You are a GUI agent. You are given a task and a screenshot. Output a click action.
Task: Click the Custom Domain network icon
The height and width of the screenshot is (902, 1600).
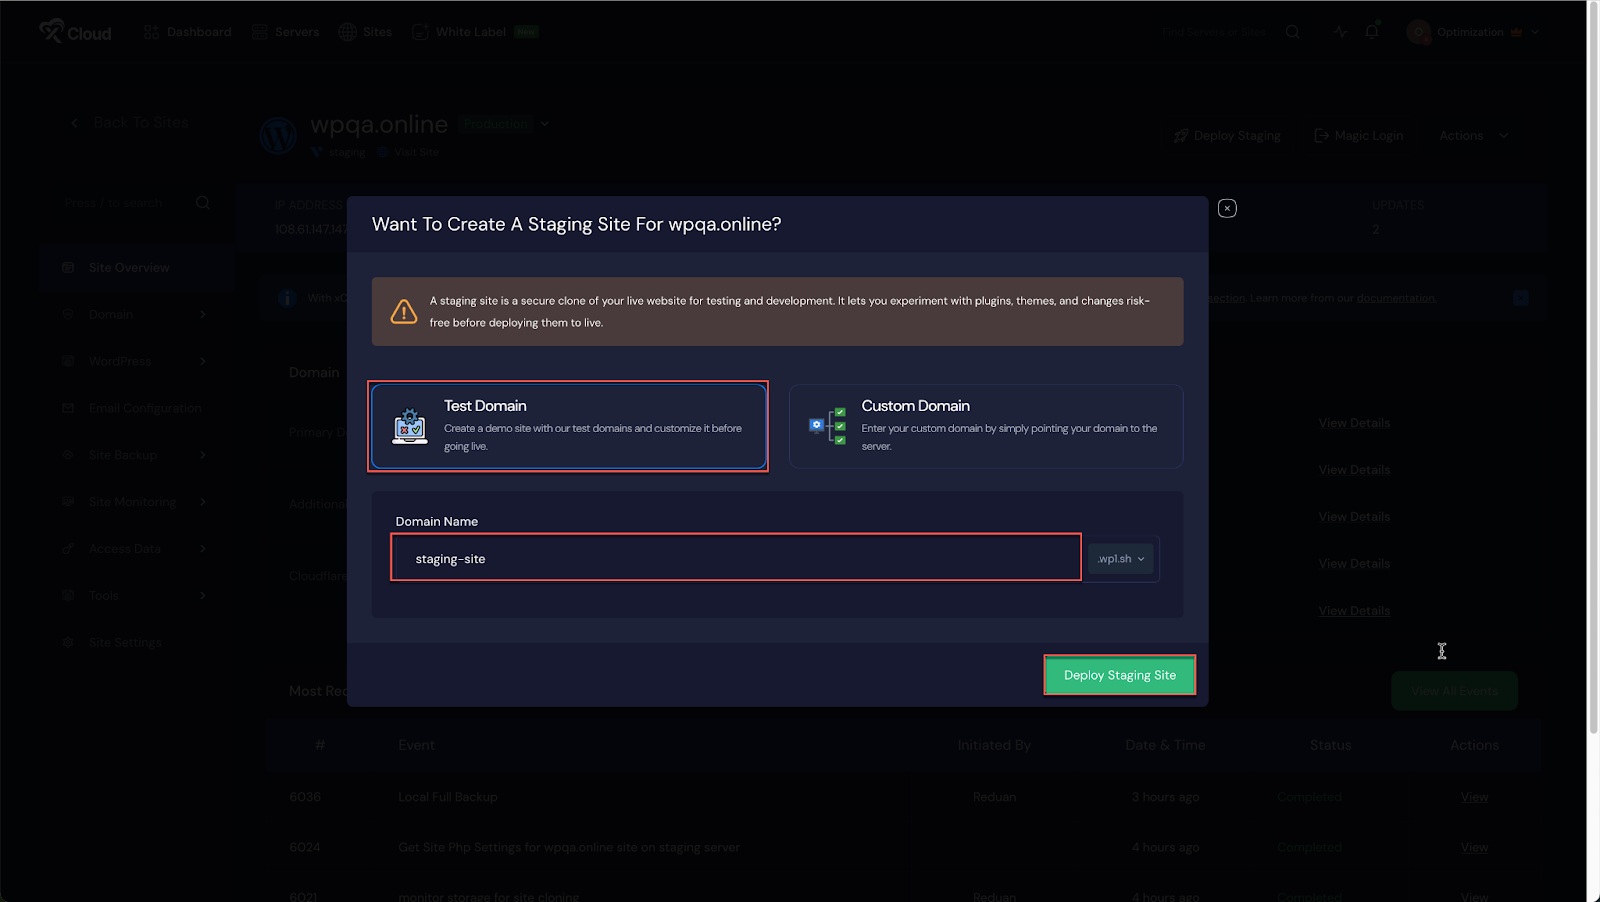click(x=827, y=426)
